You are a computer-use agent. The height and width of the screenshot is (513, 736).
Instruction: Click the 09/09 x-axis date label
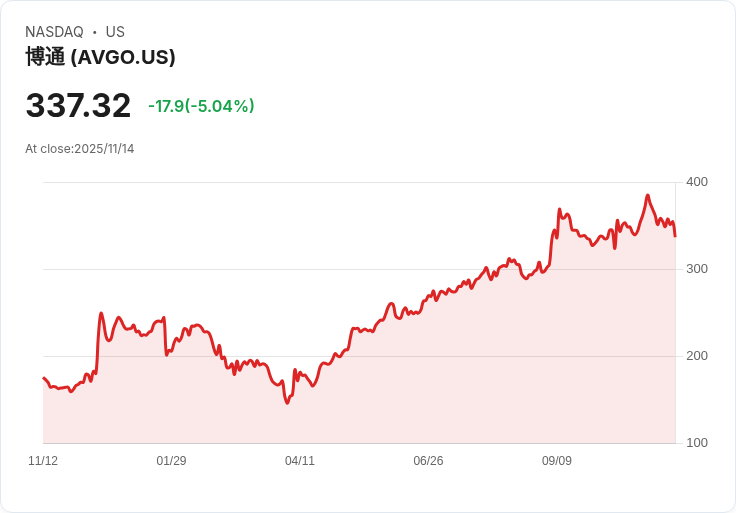(x=557, y=461)
